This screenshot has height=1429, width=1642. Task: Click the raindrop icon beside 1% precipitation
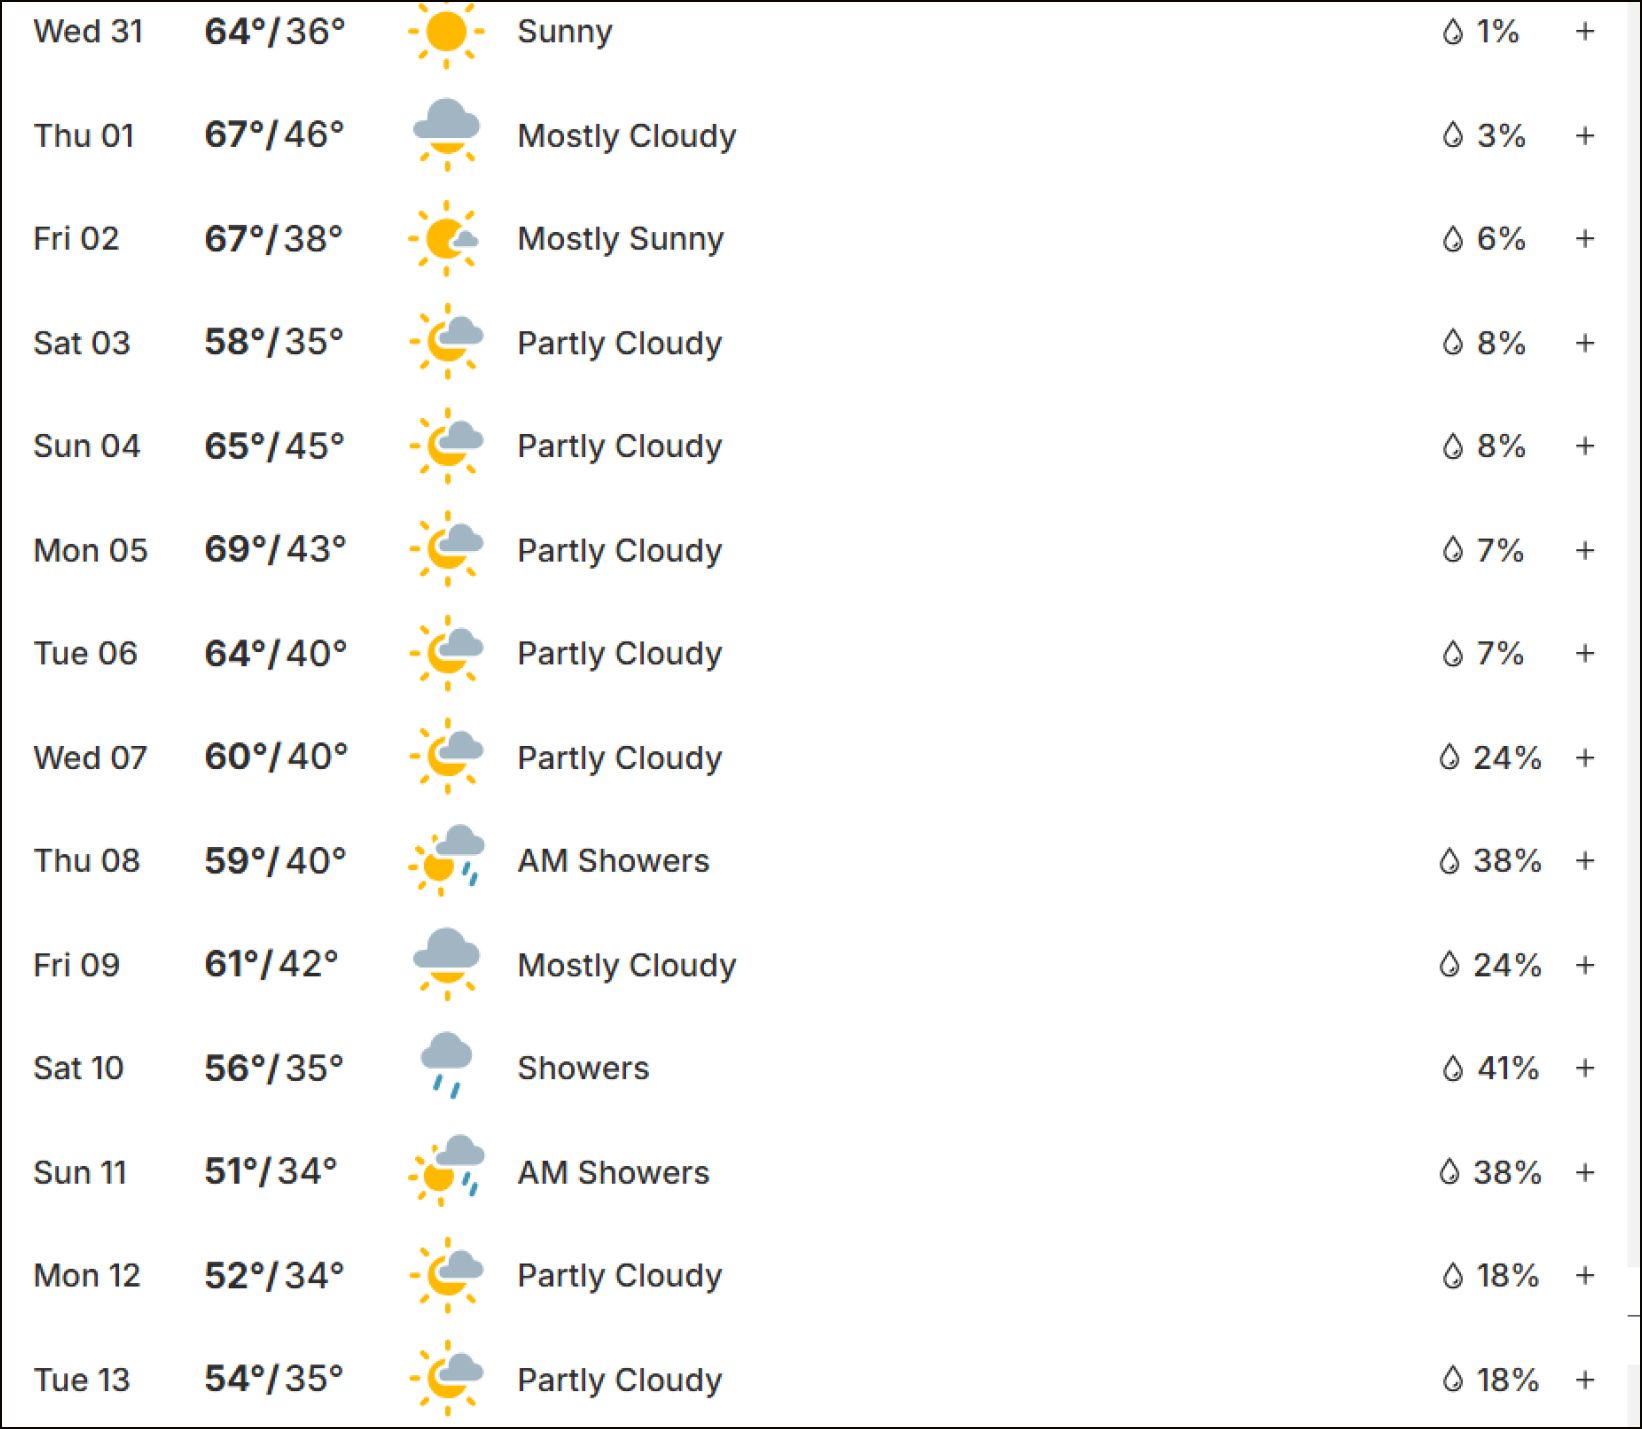(1453, 32)
